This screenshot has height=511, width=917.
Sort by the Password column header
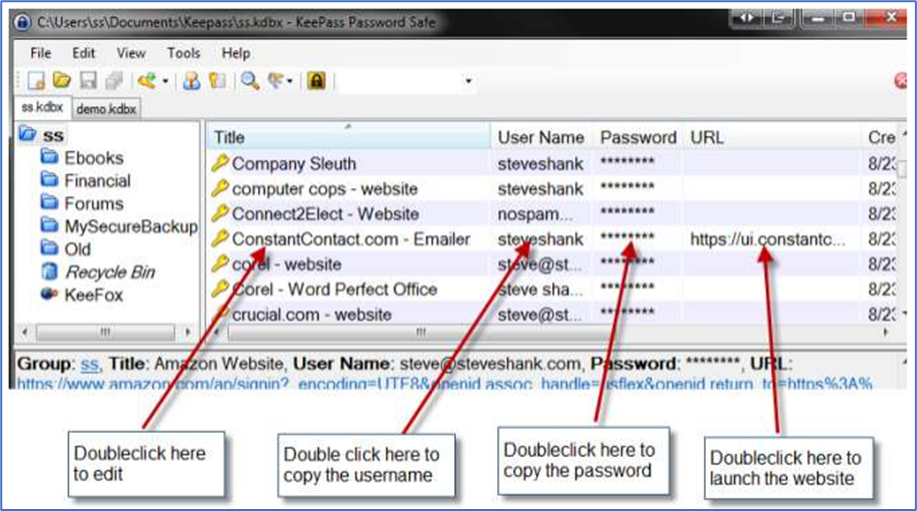tap(638, 137)
